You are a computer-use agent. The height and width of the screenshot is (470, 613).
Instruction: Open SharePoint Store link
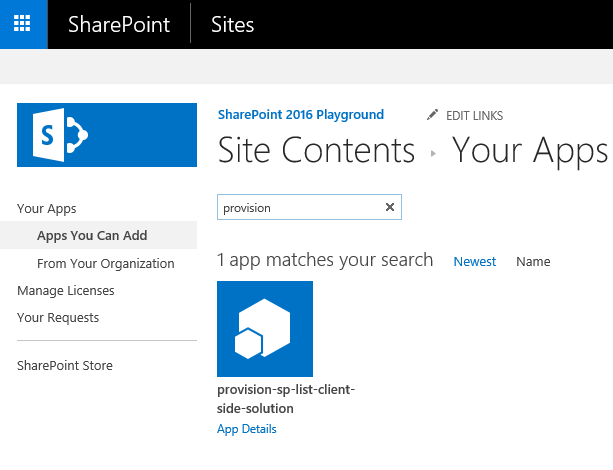point(65,365)
